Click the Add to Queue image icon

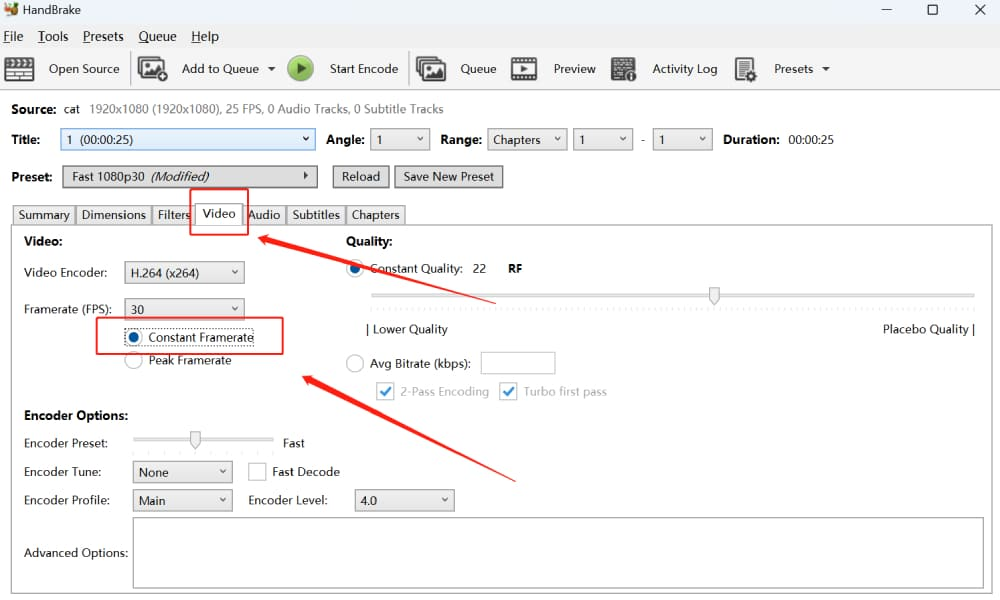(152, 69)
